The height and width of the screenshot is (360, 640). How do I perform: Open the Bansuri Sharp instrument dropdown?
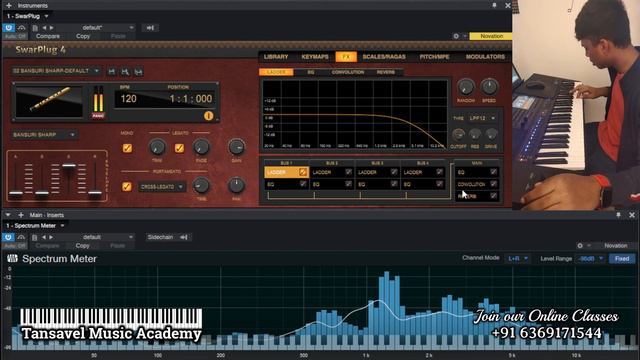pos(44,135)
